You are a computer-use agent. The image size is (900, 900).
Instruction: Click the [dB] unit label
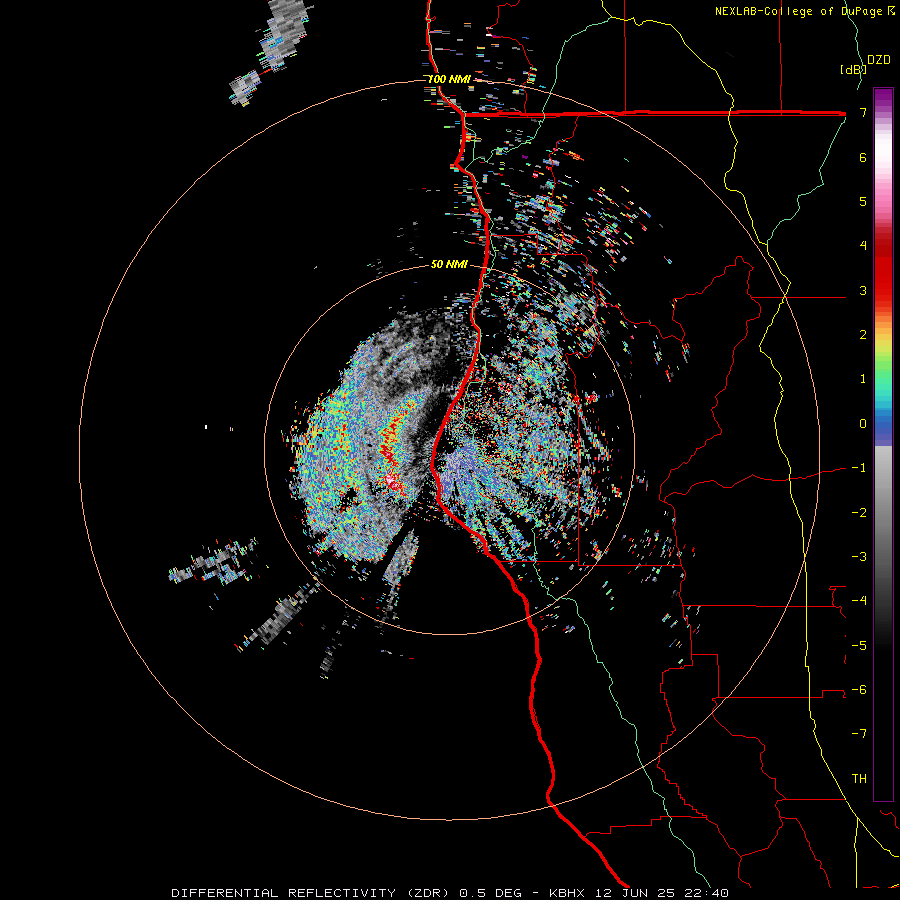pos(853,69)
